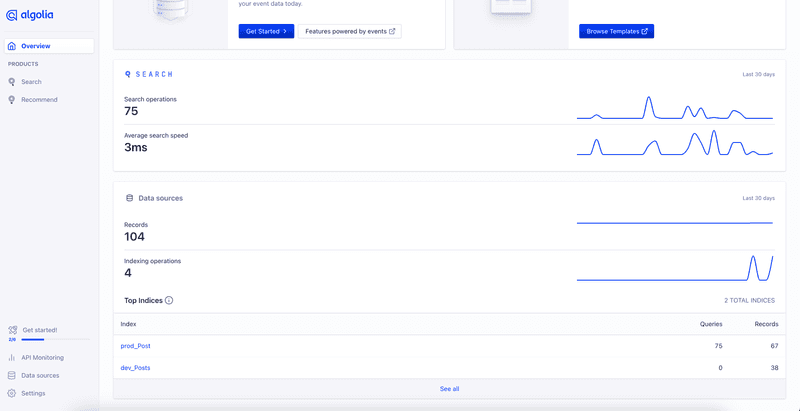Open the dev_Posts index
Image resolution: width=800 pixels, height=411 pixels.
pos(135,368)
